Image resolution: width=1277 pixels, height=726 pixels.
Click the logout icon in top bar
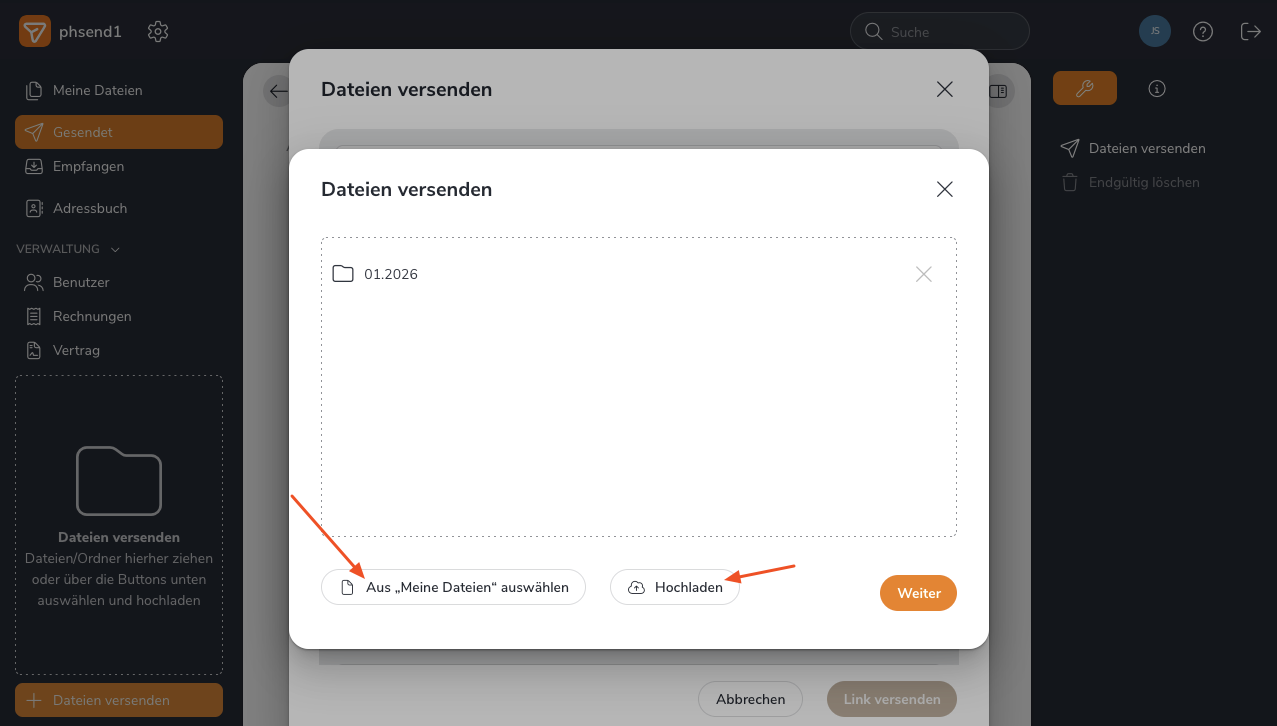coord(1250,32)
